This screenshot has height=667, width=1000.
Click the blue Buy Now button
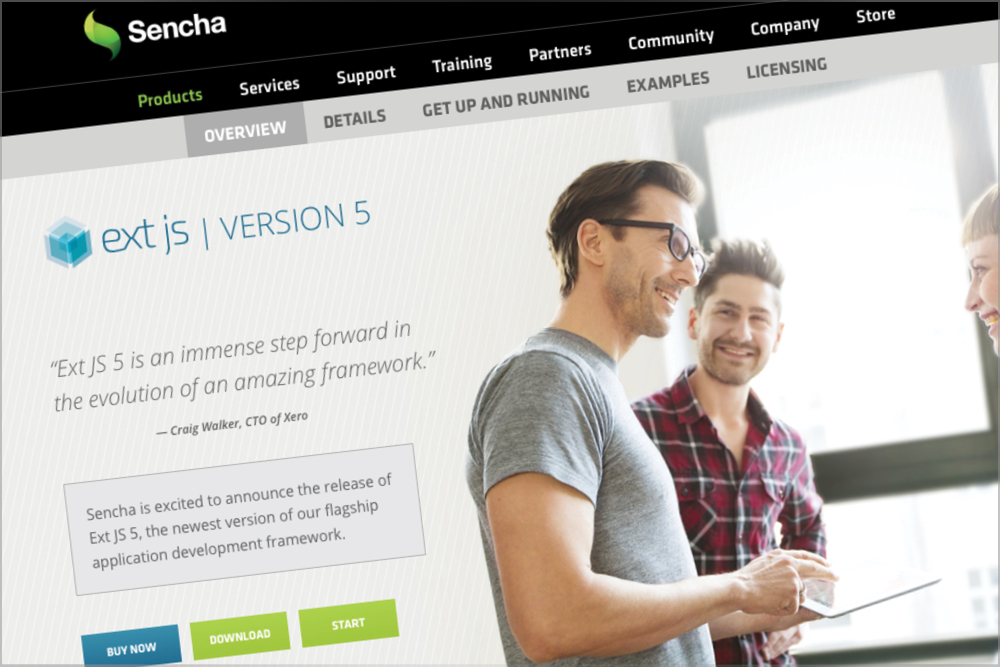click(x=131, y=648)
